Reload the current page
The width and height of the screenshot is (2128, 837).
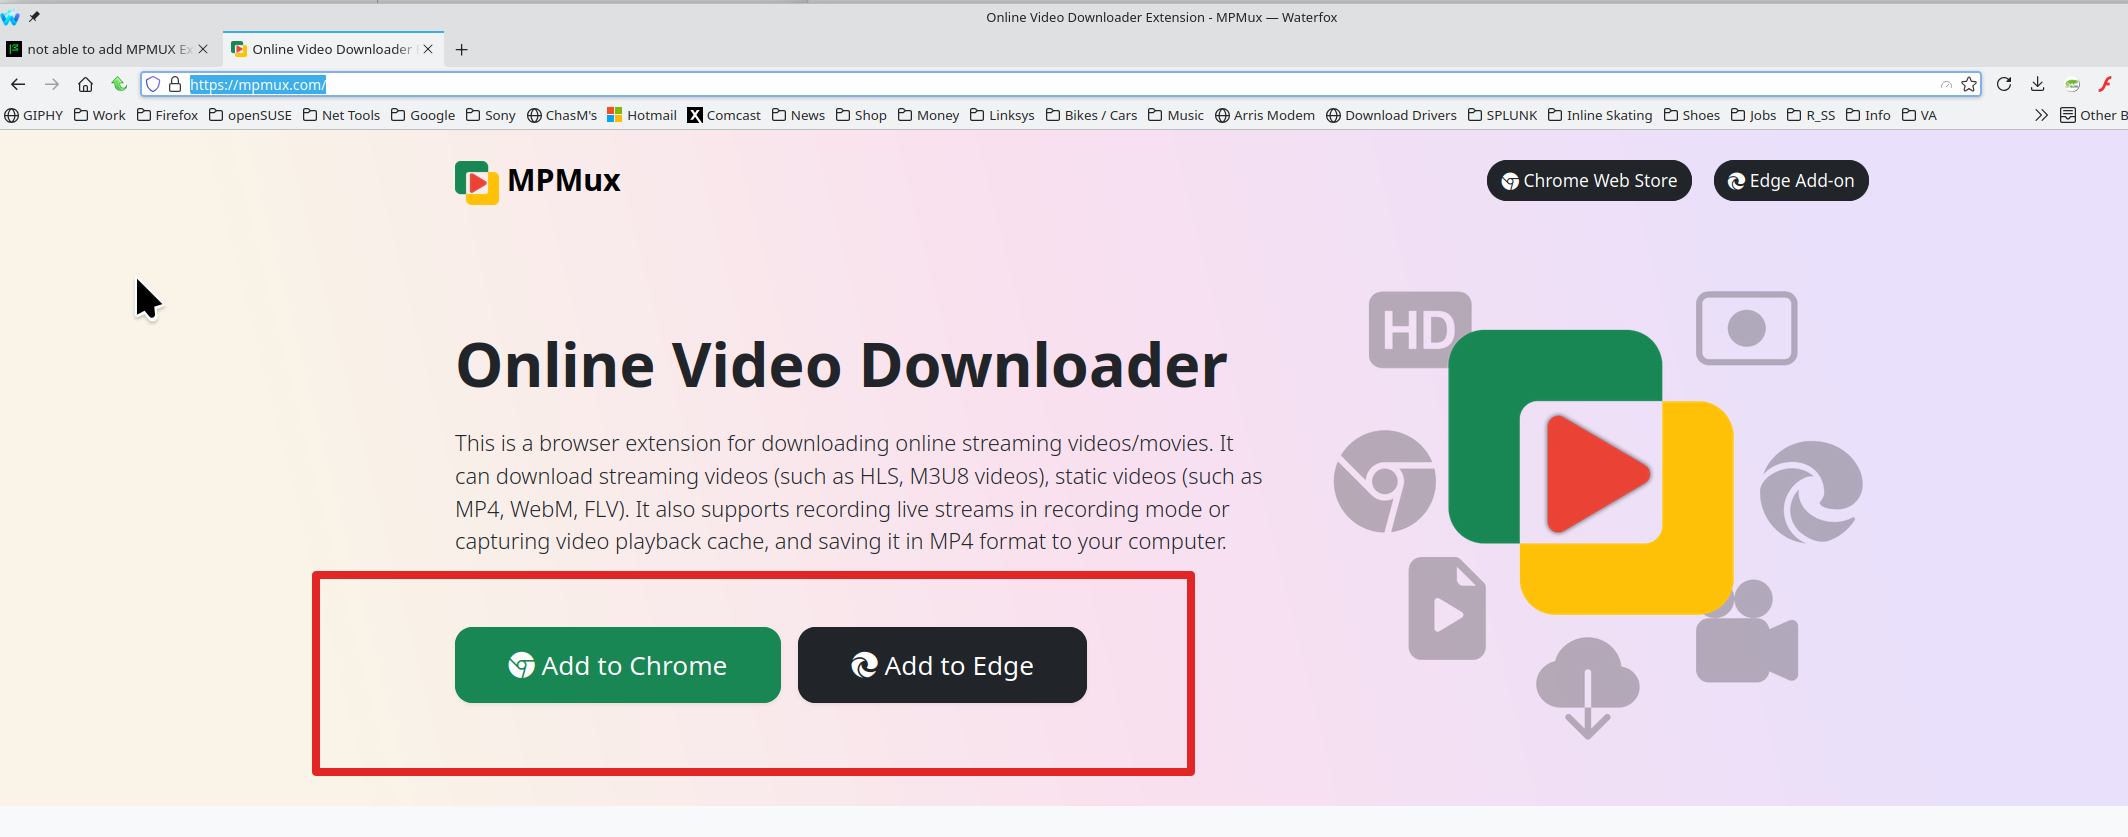pyautogui.click(x=2004, y=84)
